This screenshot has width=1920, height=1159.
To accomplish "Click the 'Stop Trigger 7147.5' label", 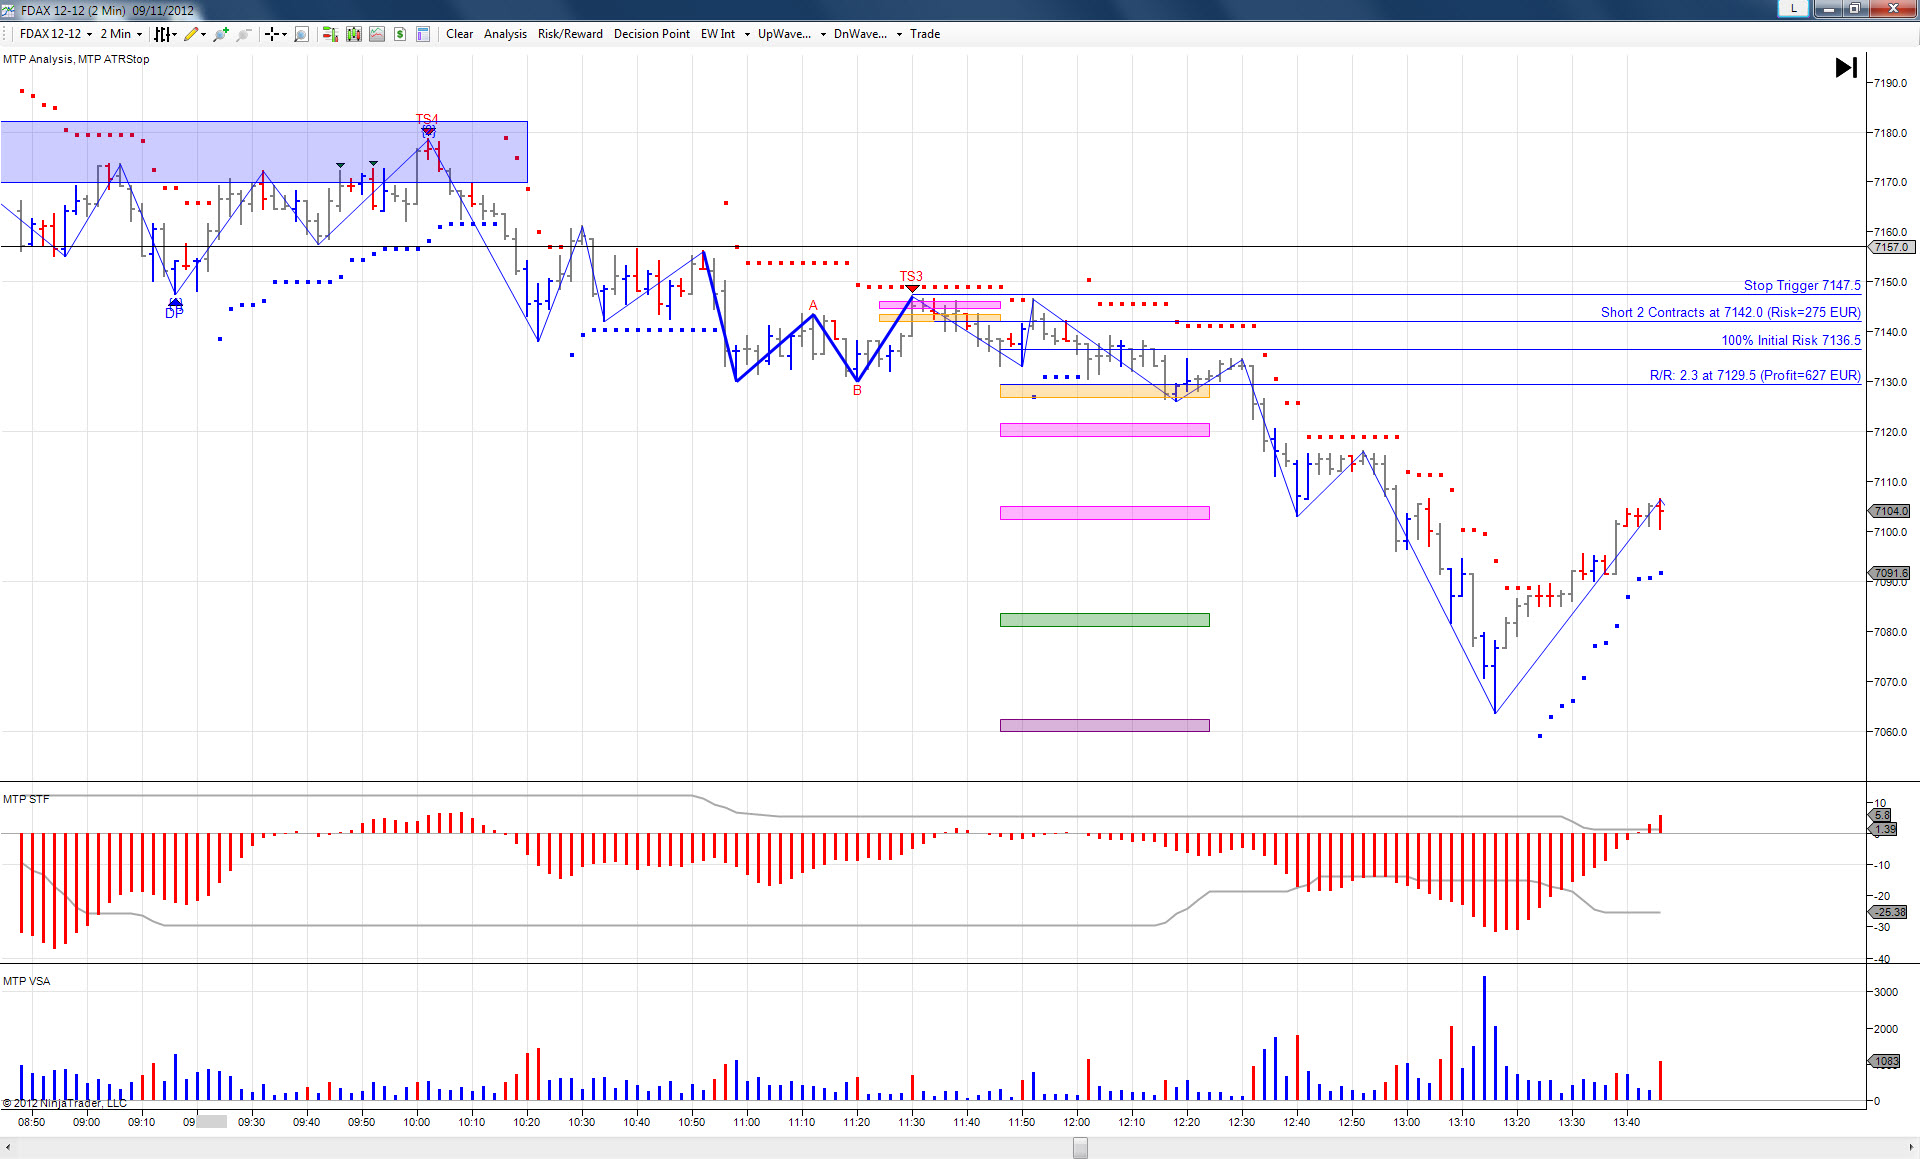I will [x=1802, y=286].
